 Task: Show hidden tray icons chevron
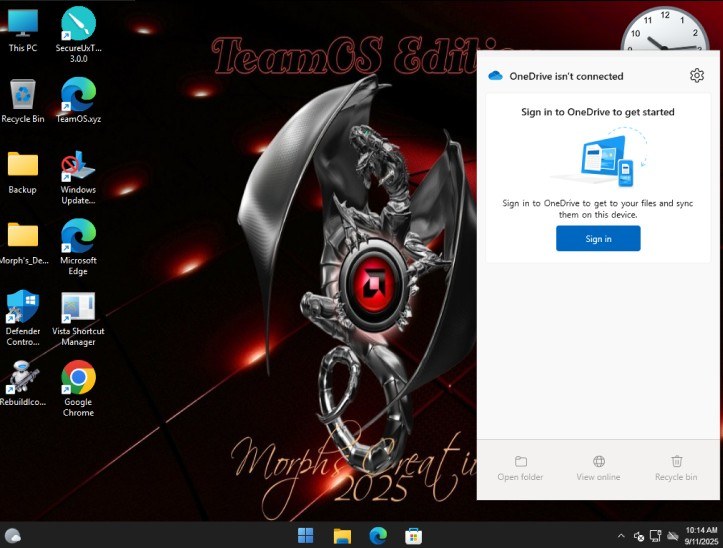coord(621,536)
